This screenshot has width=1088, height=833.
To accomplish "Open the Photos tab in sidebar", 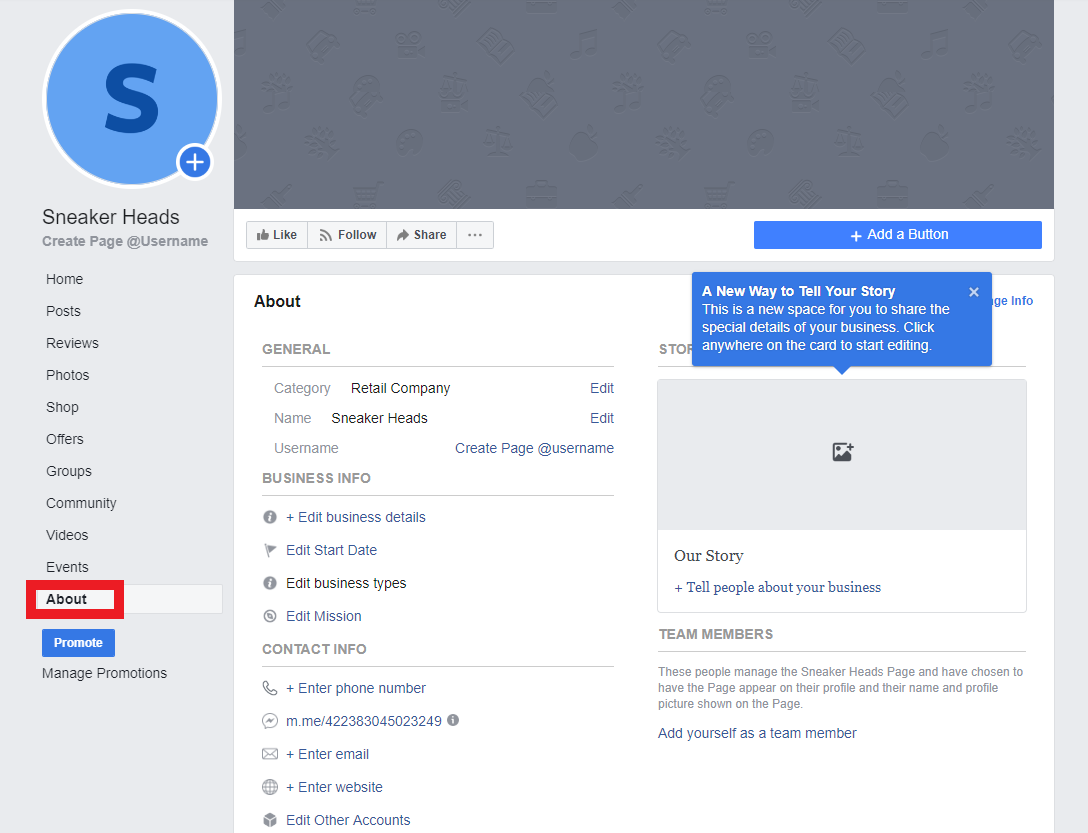I will [x=67, y=375].
